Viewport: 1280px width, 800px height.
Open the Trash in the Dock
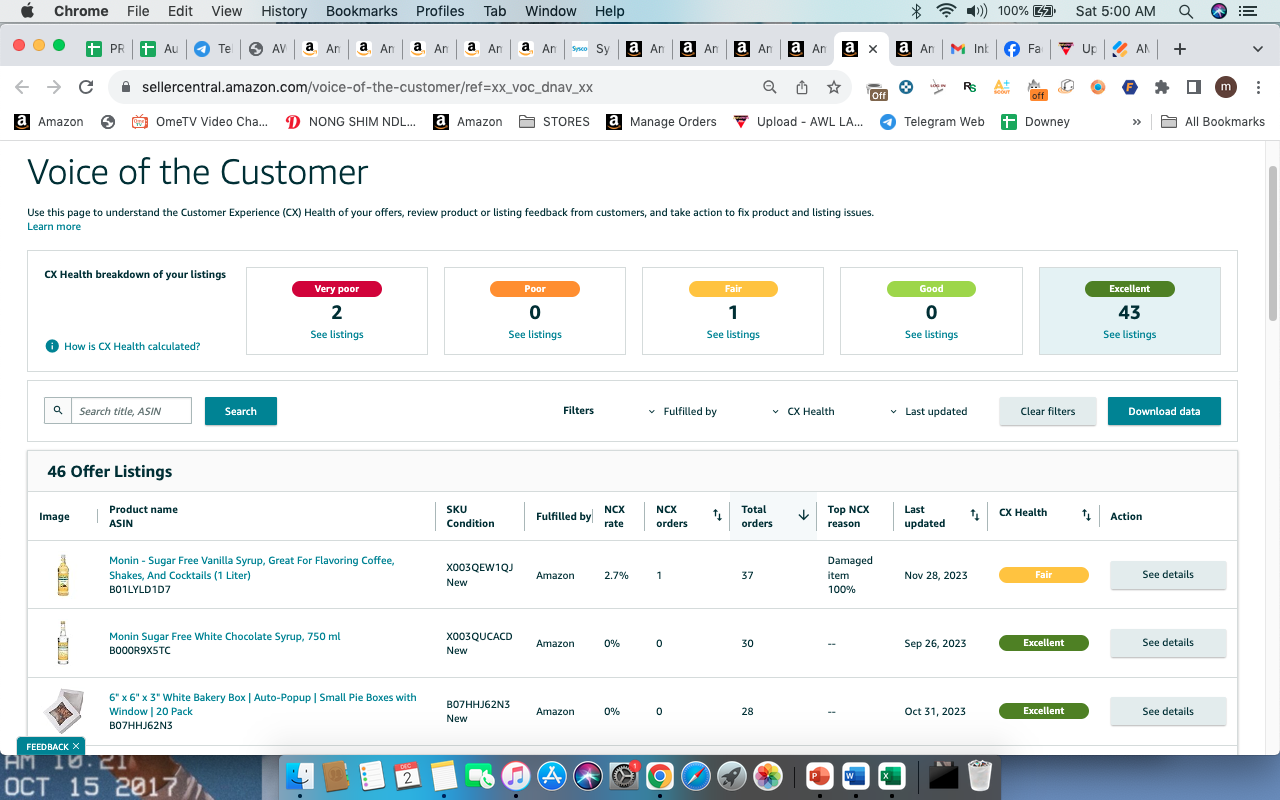(981, 775)
